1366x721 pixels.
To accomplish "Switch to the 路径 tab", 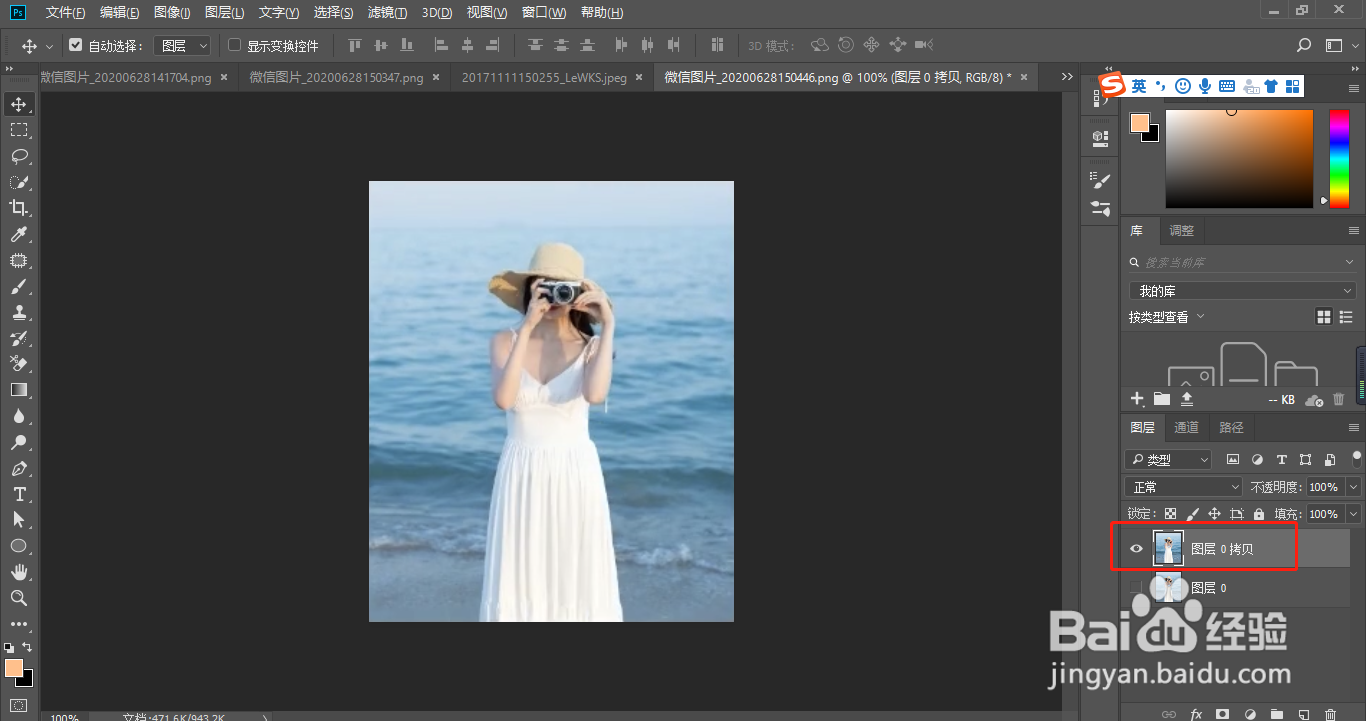I will [x=1231, y=427].
